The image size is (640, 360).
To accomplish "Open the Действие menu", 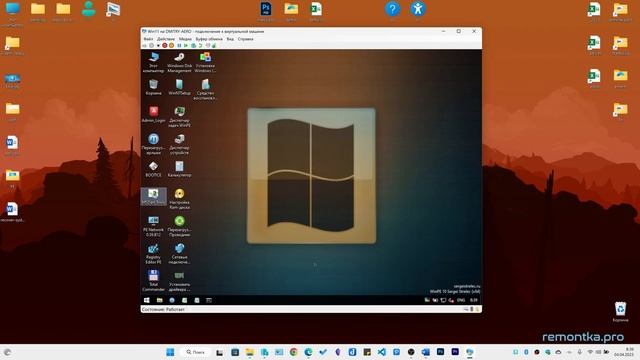I will coord(166,39).
